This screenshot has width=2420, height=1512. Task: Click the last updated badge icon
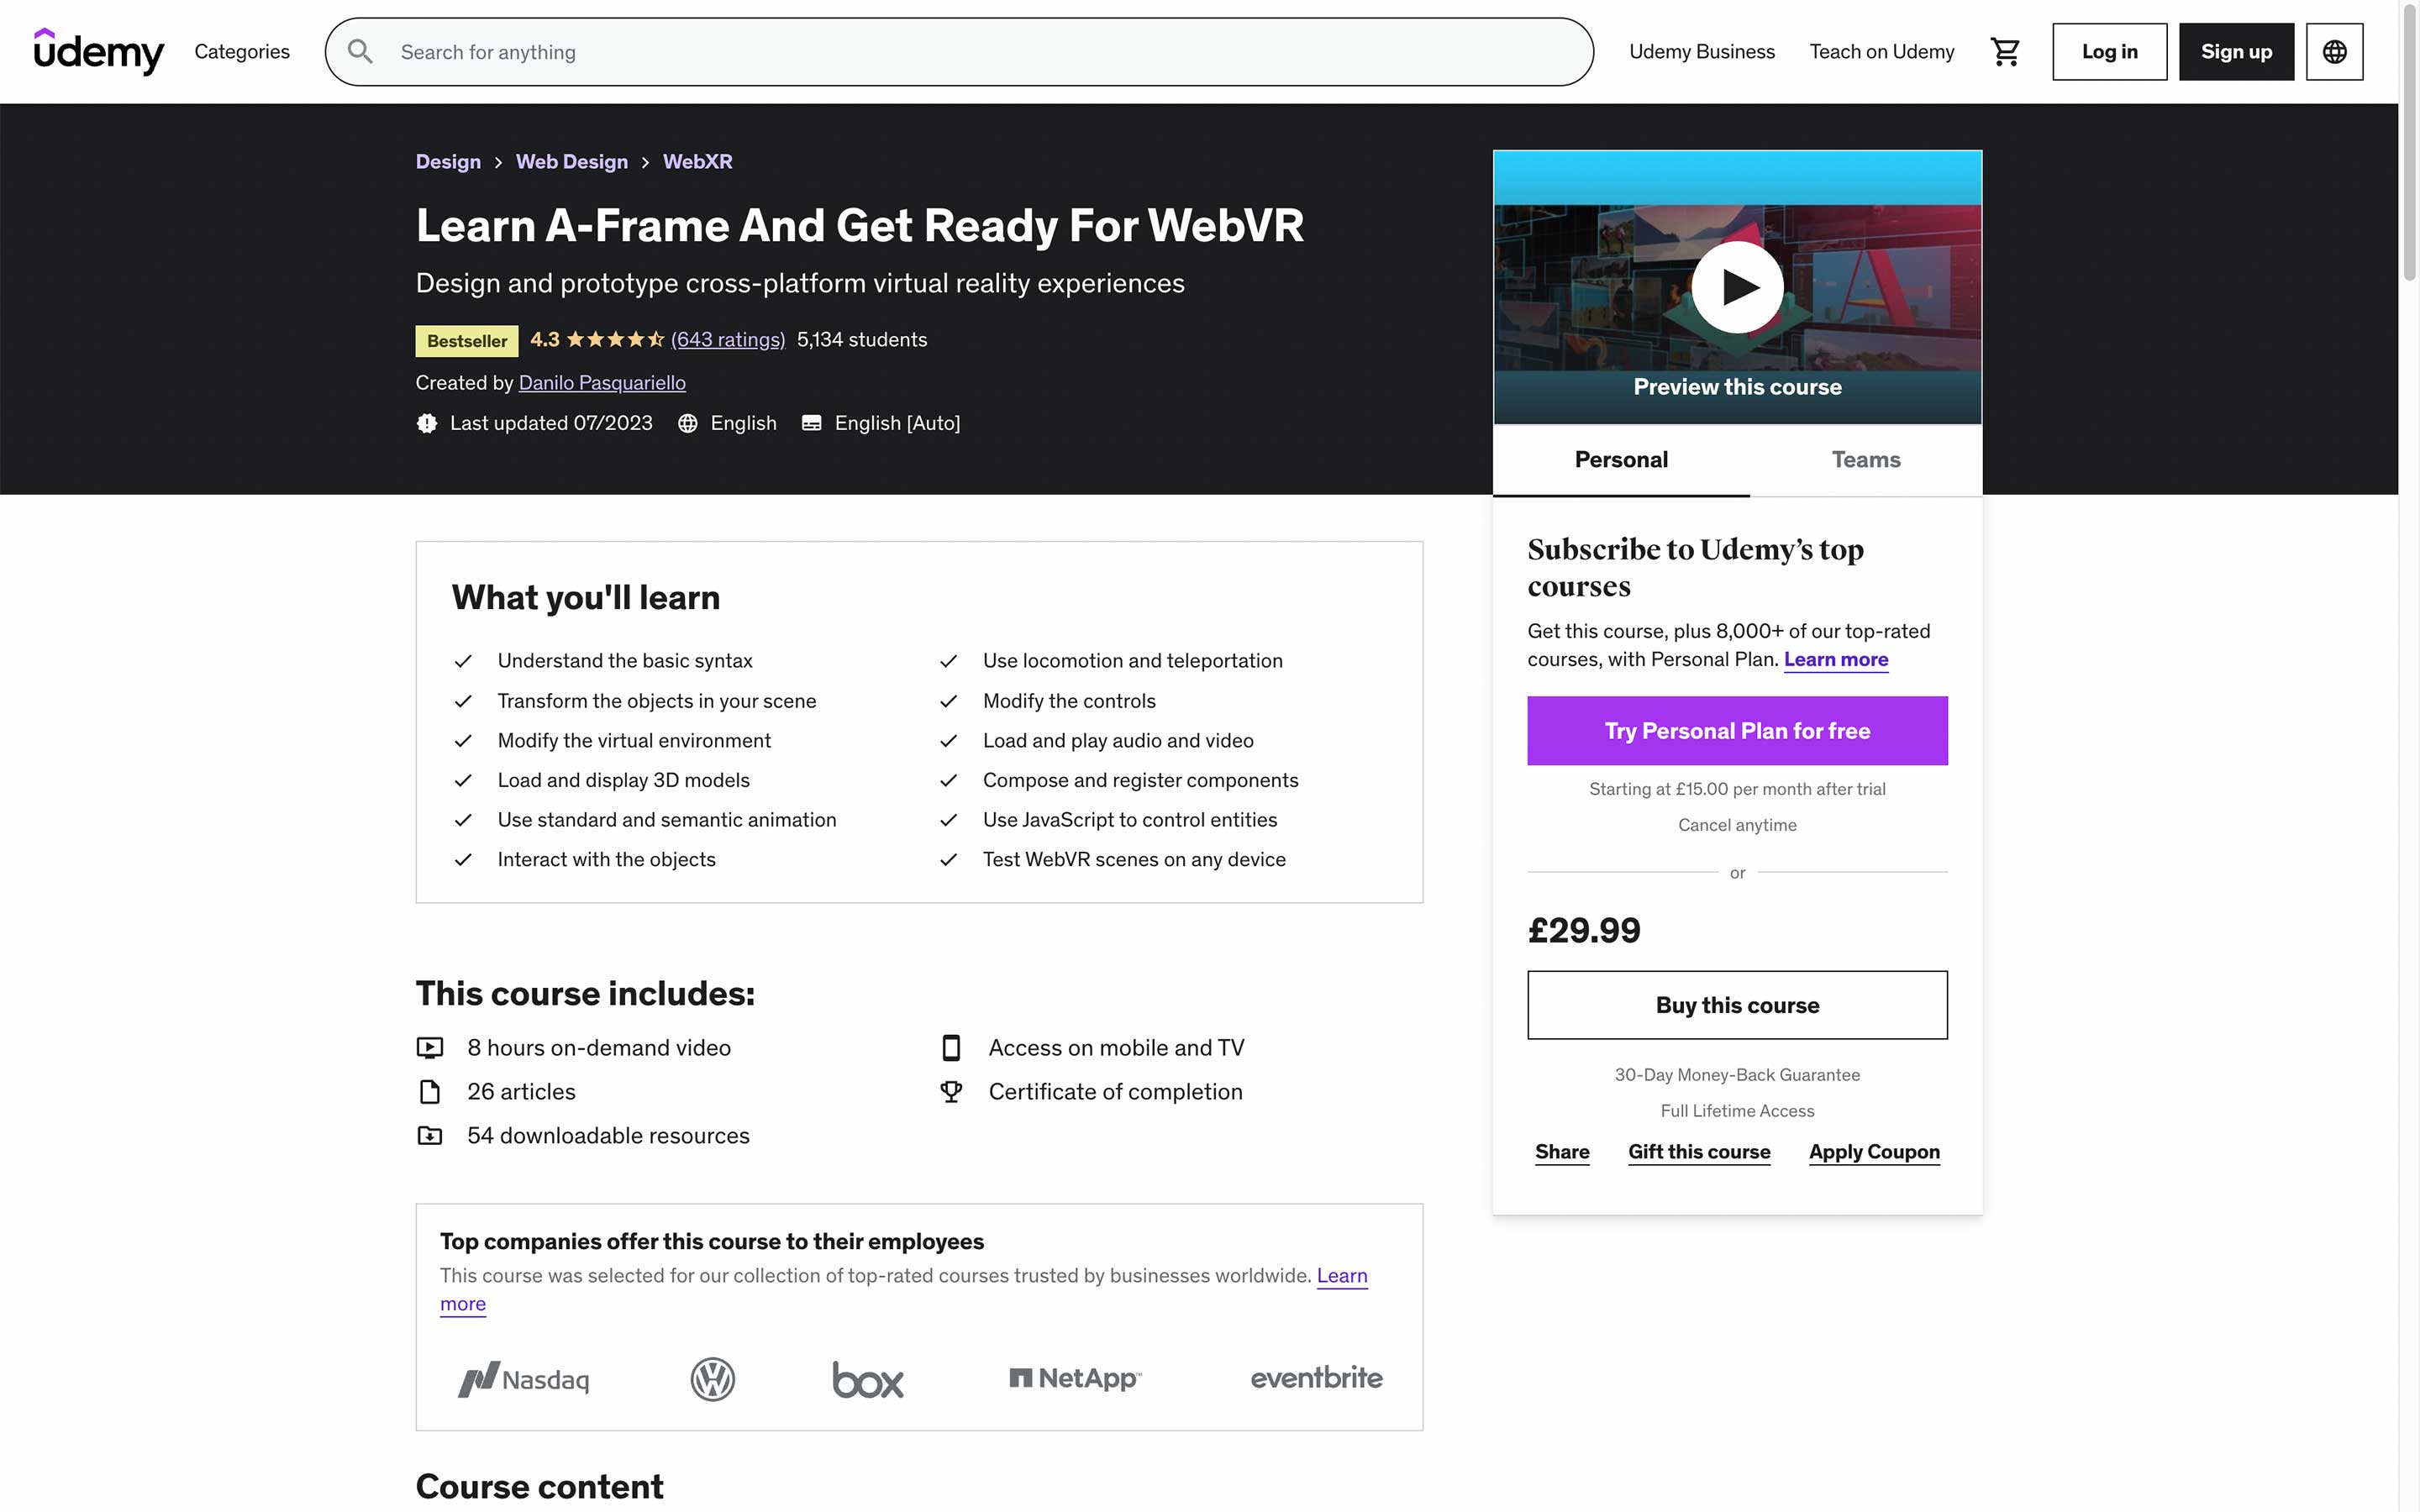(427, 423)
